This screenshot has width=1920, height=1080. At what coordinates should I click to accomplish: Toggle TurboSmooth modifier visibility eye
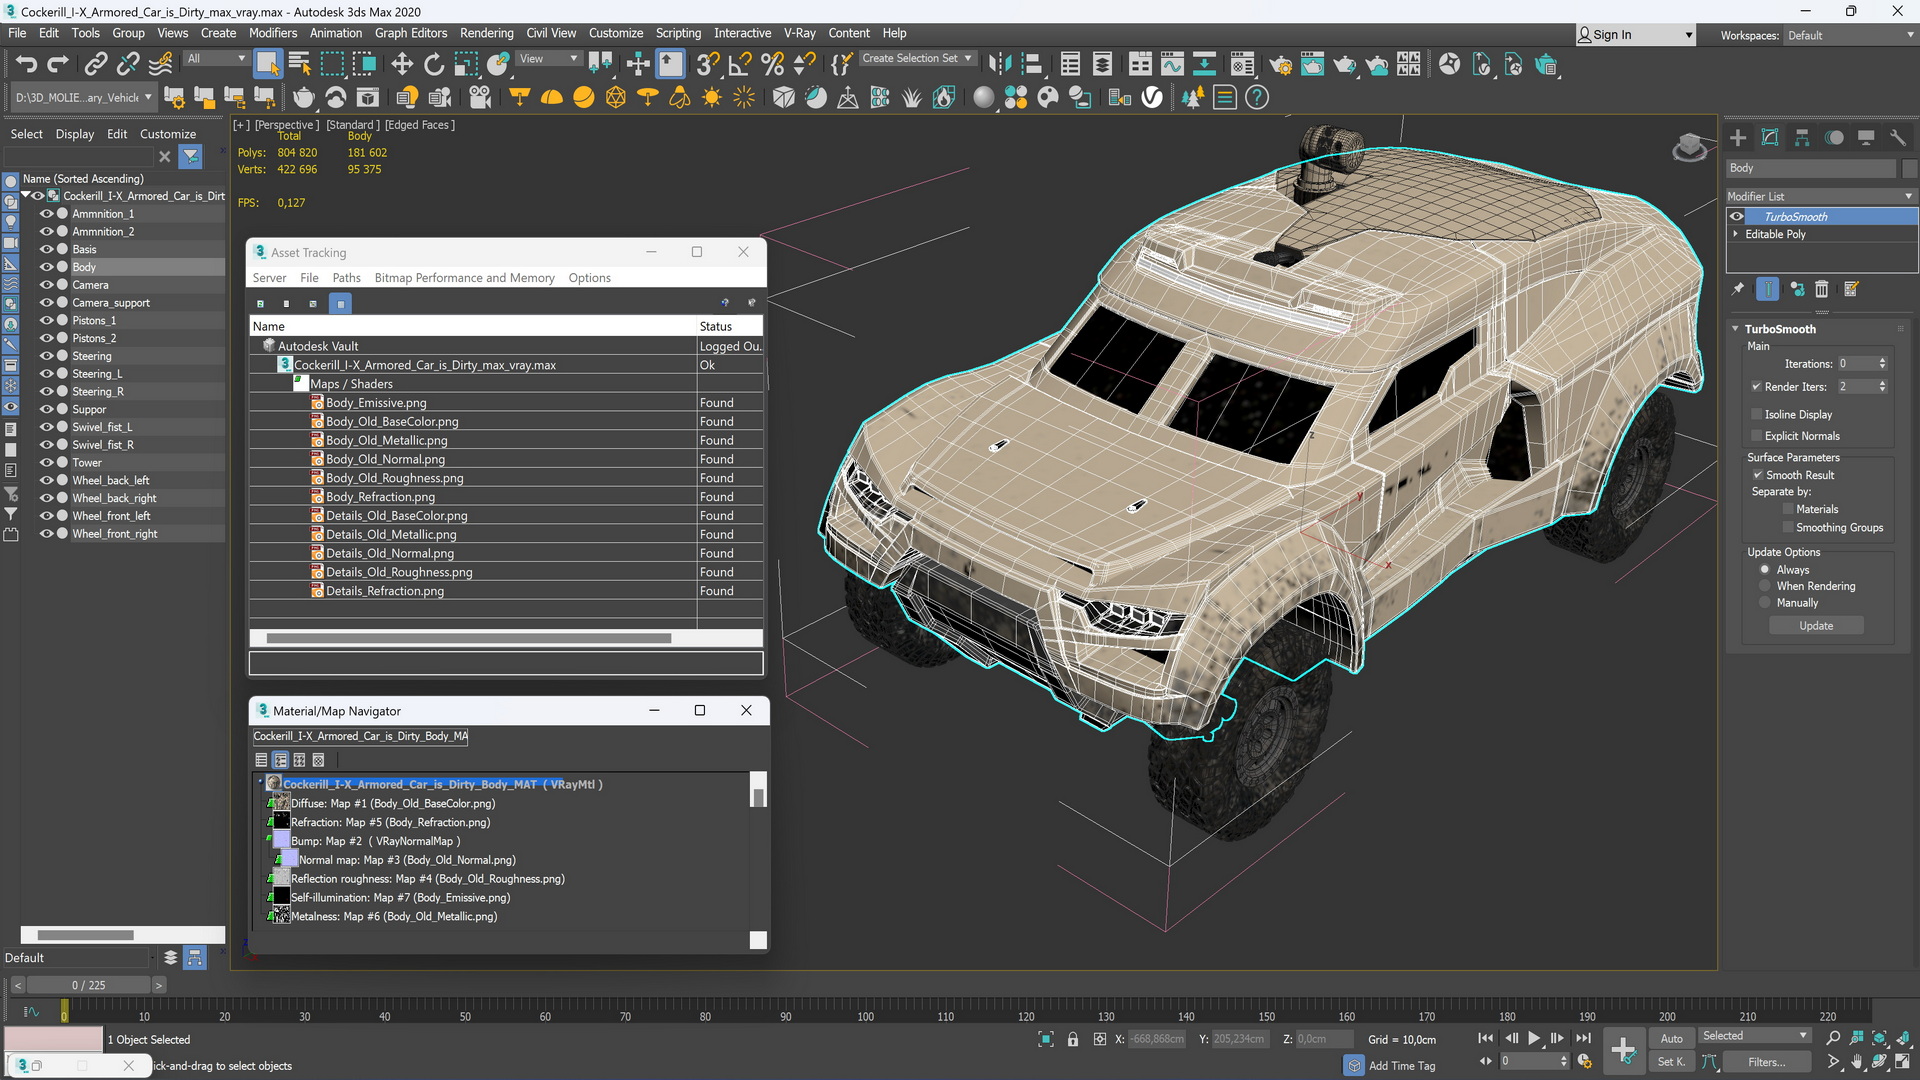click(1737, 217)
